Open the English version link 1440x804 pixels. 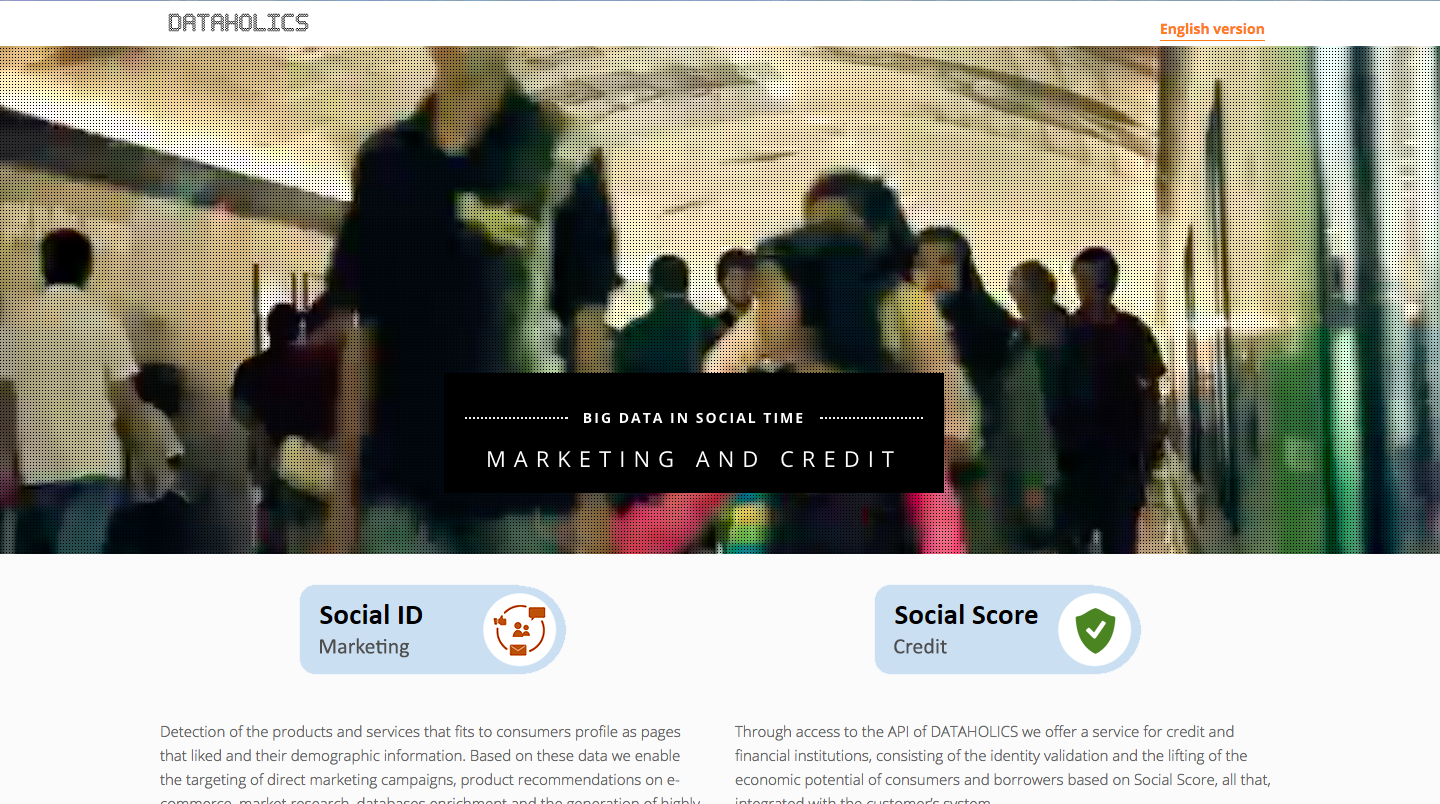click(x=1212, y=29)
